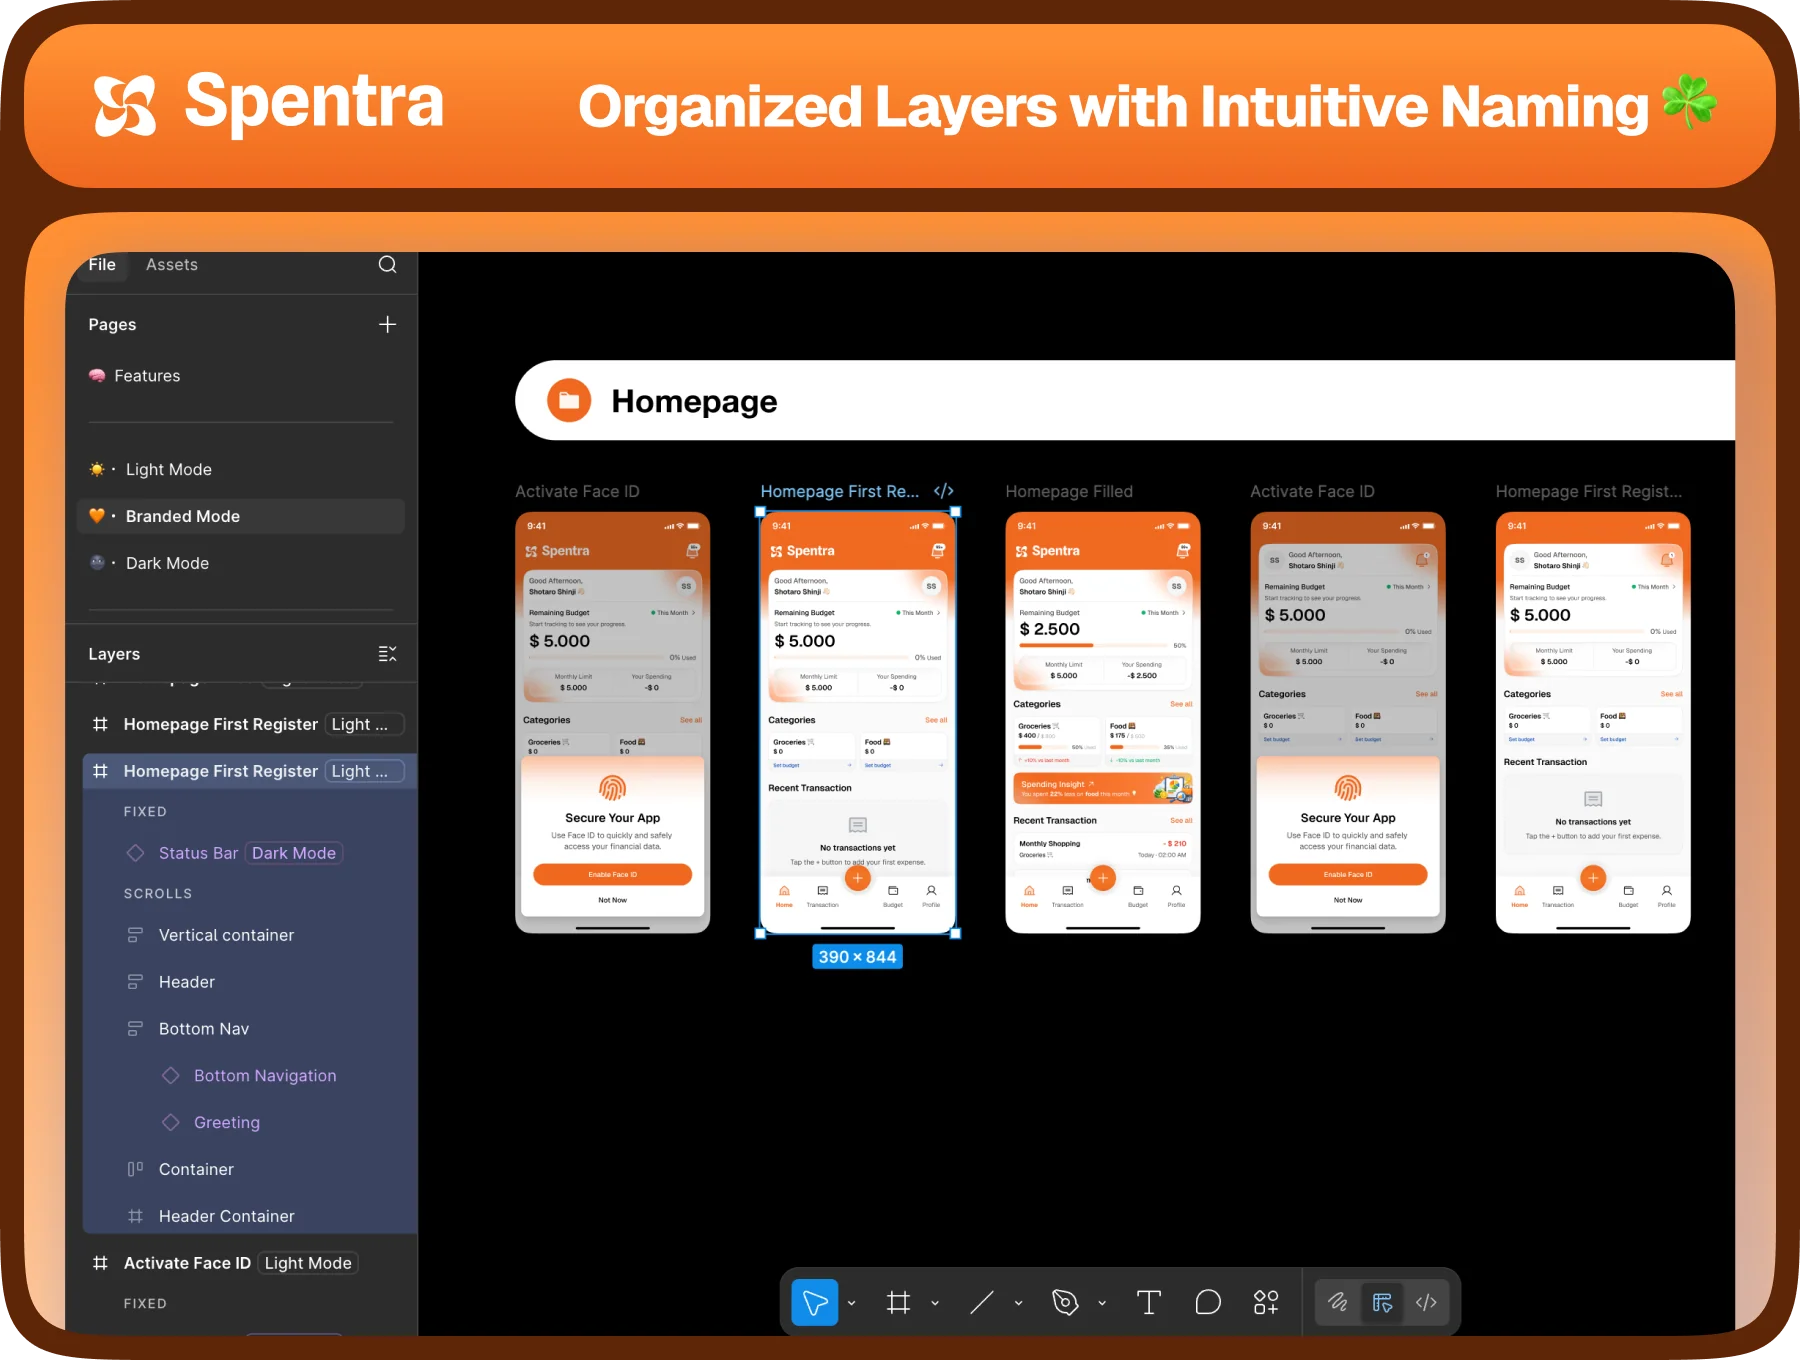The height and width of the screenshot is (1360, 1800).
Task: Click the frame icon of Activate Face ID layer
Action: [100, 1263]
